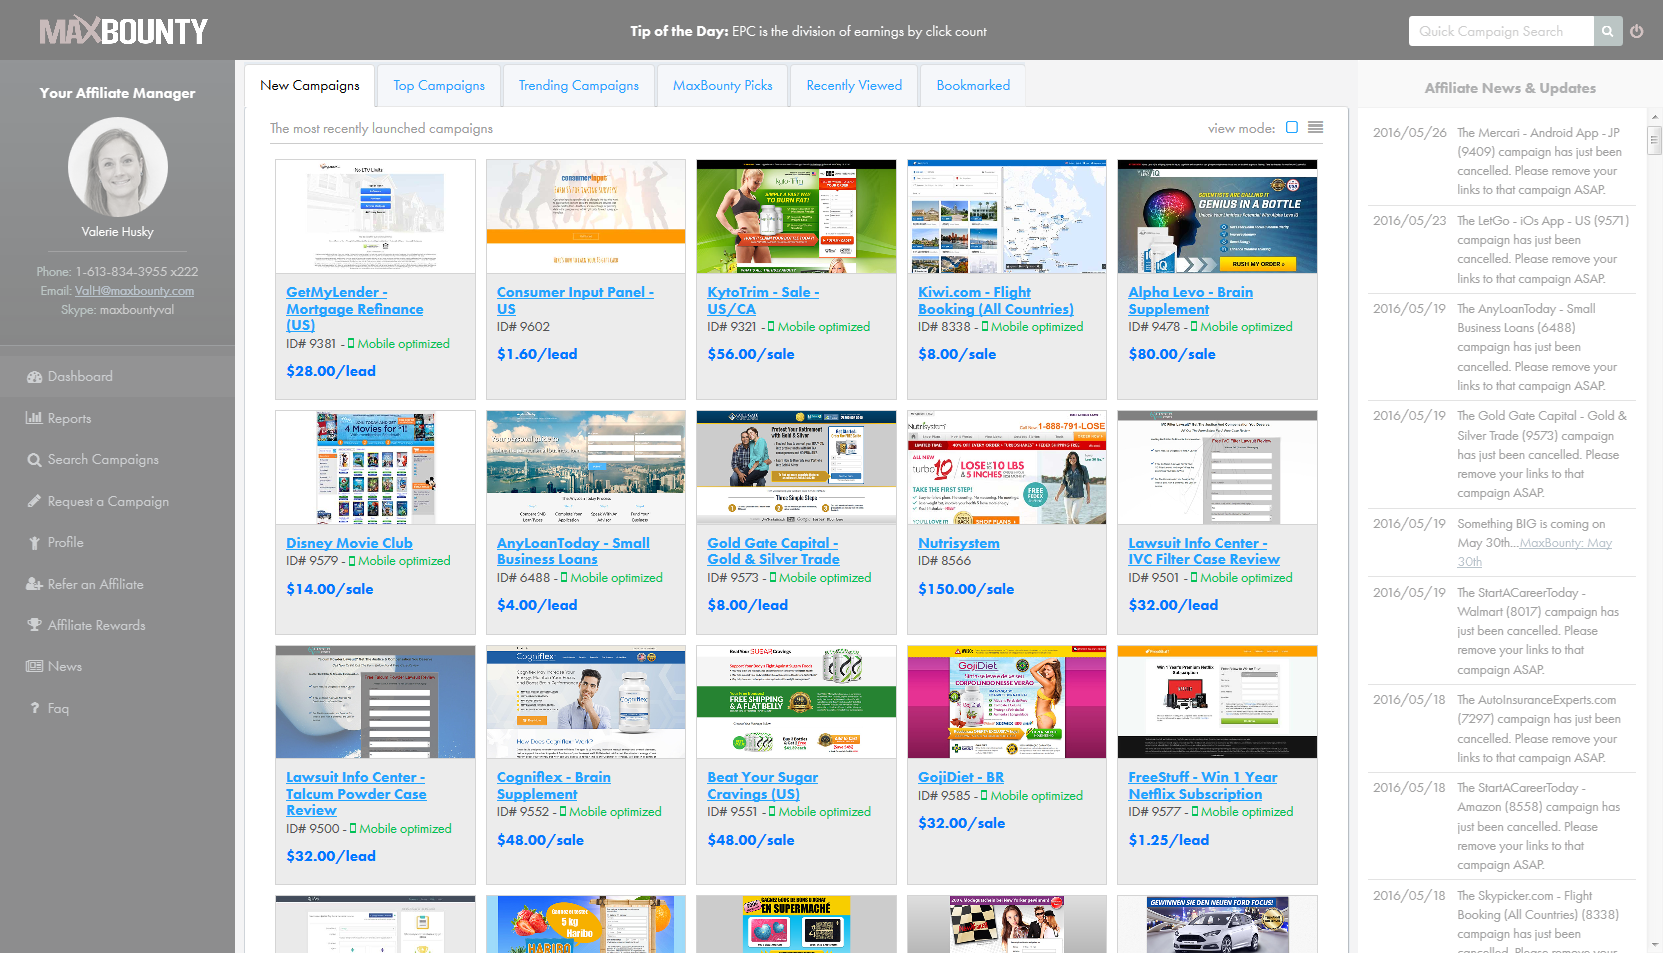Screen dimensions: 1663x953
Task: Open the MaxBounty: May 30th news link
Action: pyautogui.click(x=1535, y=552)
